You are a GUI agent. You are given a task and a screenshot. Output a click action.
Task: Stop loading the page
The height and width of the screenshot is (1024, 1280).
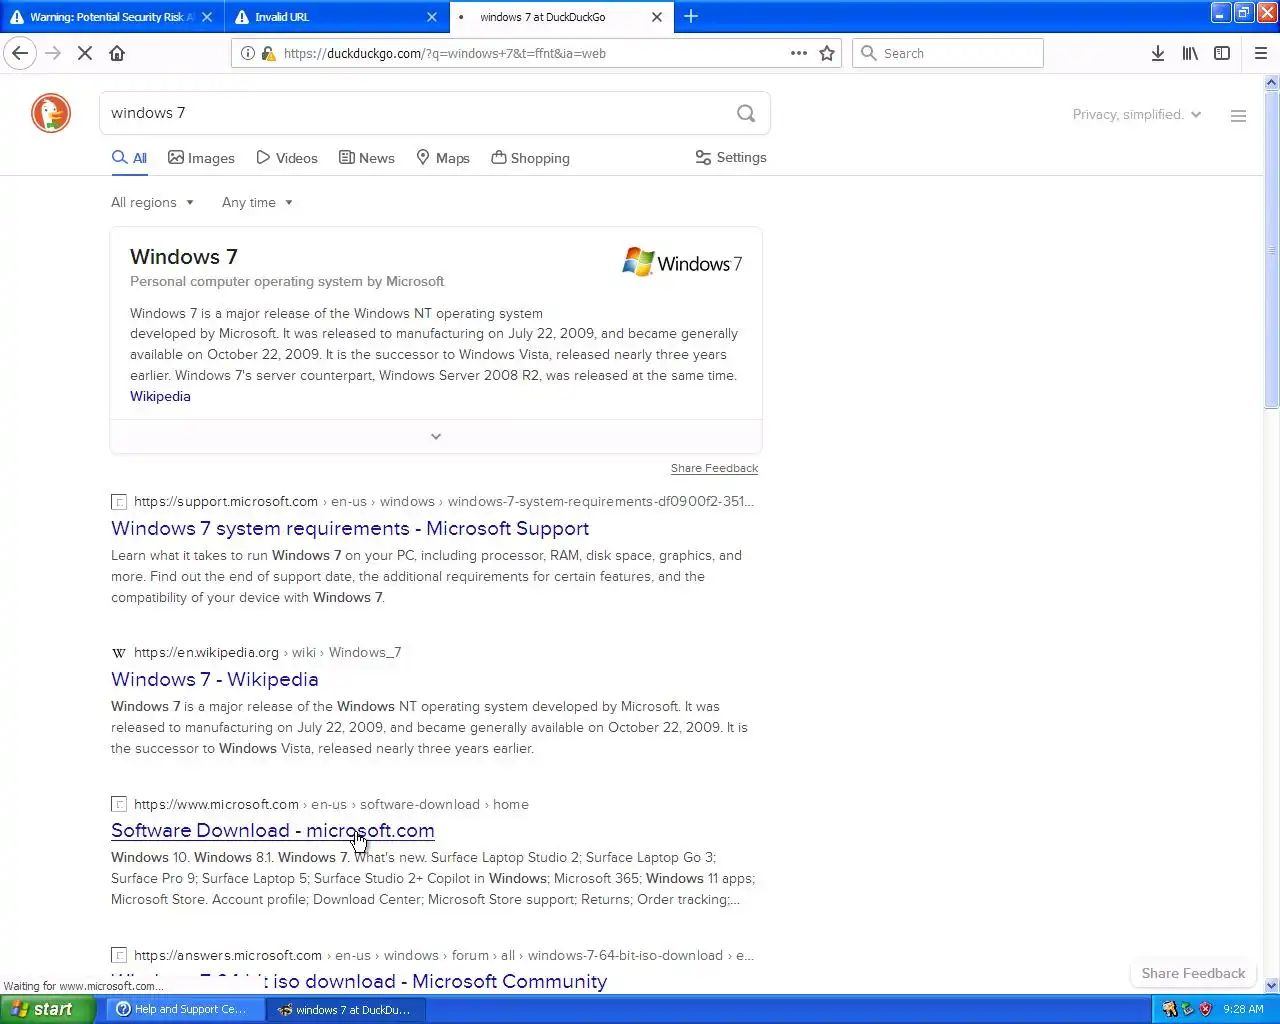[85, 53]
